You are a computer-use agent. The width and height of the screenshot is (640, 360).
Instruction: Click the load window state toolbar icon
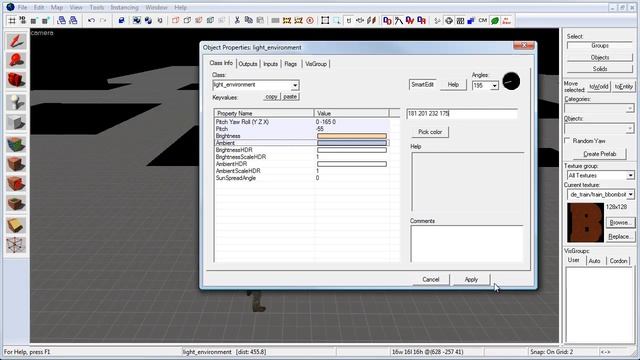61,20
